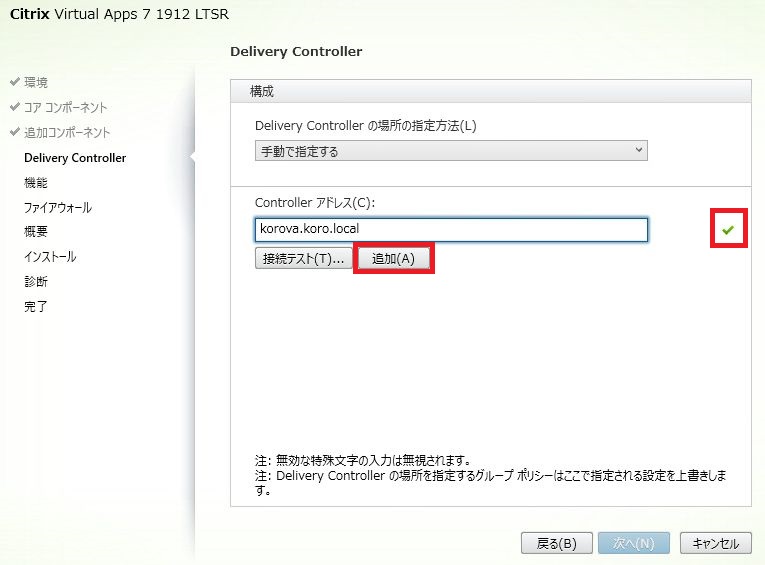Select the Delivery Controller step in sidebar
This screenshot has height=565, width=765.
point(75,158)
